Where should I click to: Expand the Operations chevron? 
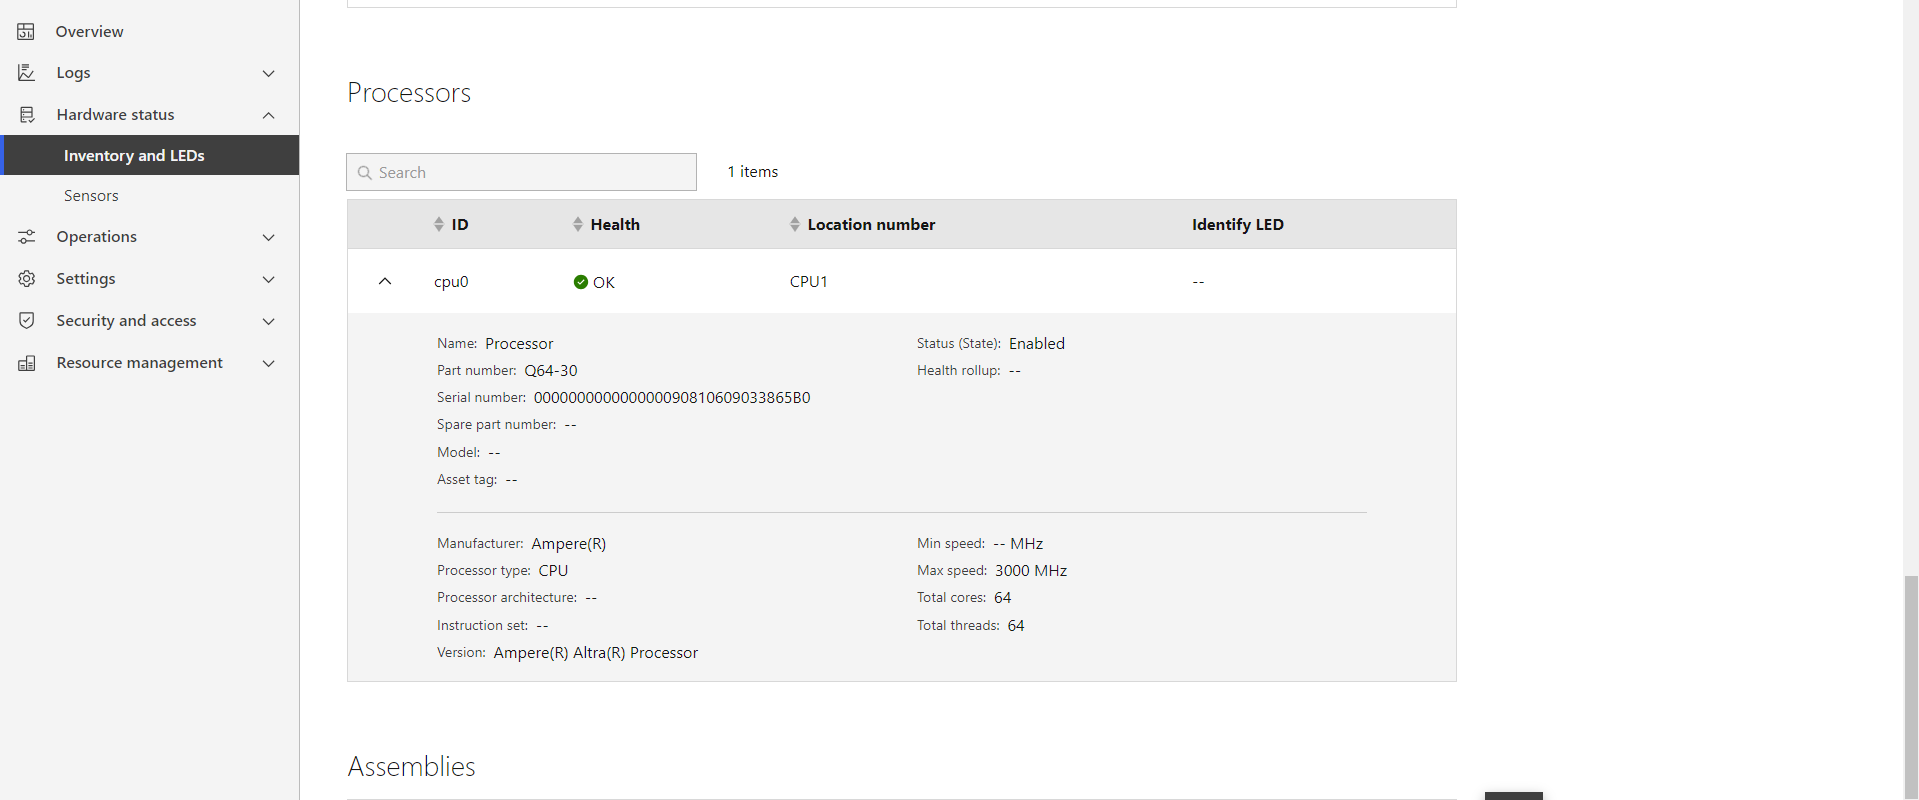[268, 237]
